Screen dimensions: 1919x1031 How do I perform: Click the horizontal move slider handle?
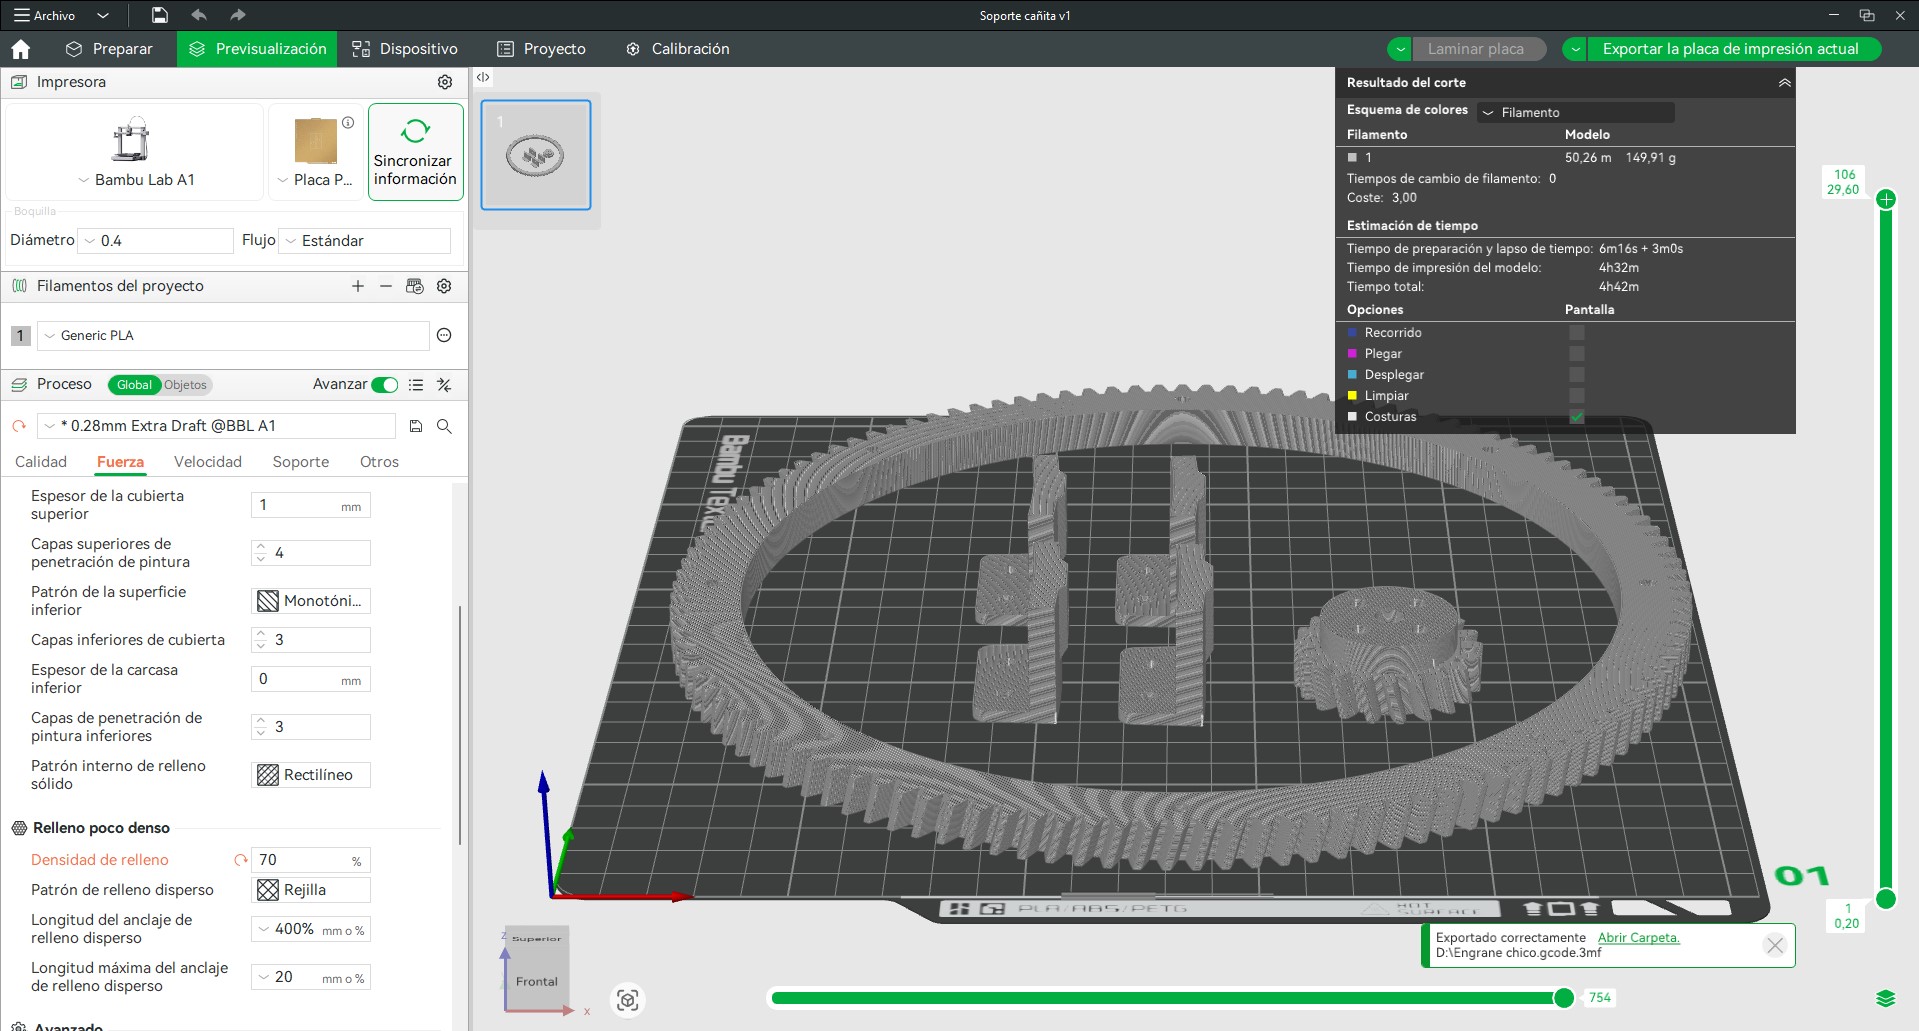click(x=1564, y=998)
